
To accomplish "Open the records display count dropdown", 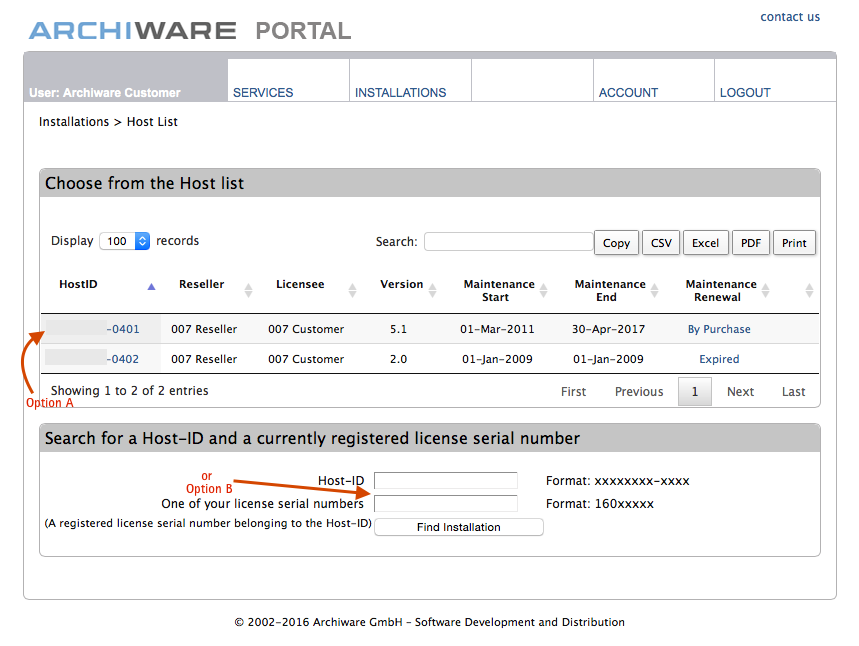I will click(125, 241).
